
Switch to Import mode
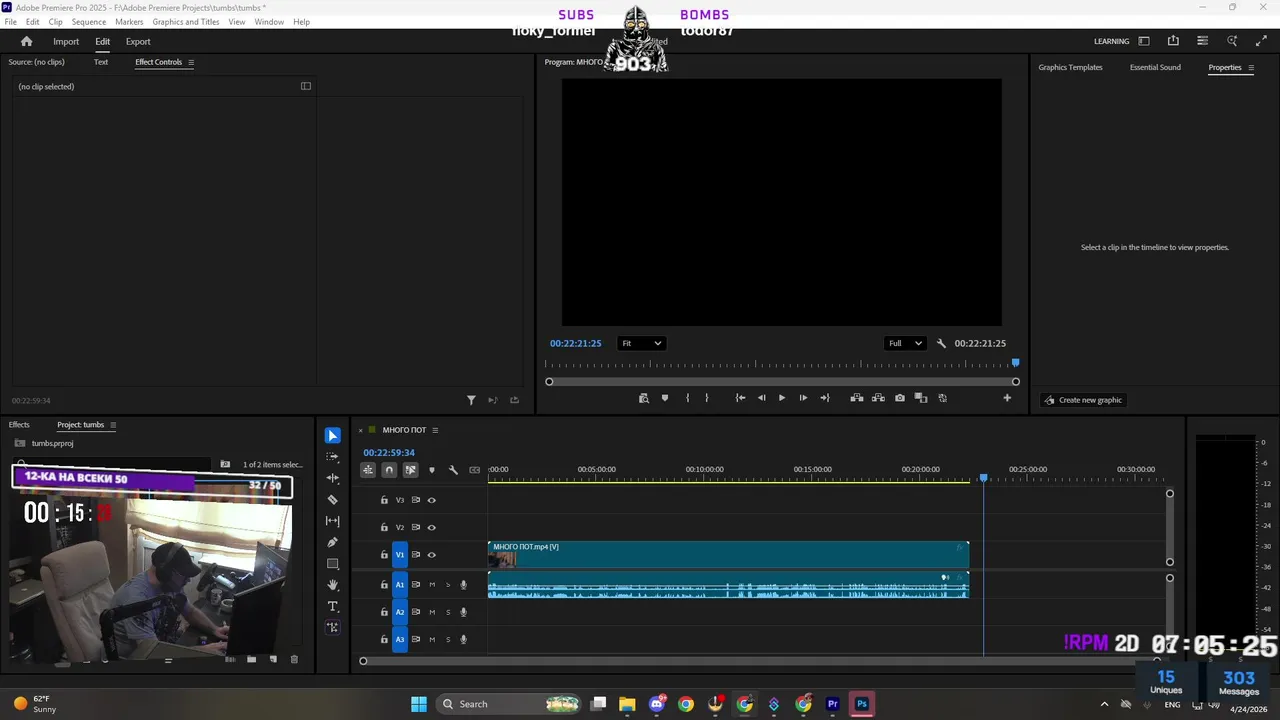click(66, 41)
